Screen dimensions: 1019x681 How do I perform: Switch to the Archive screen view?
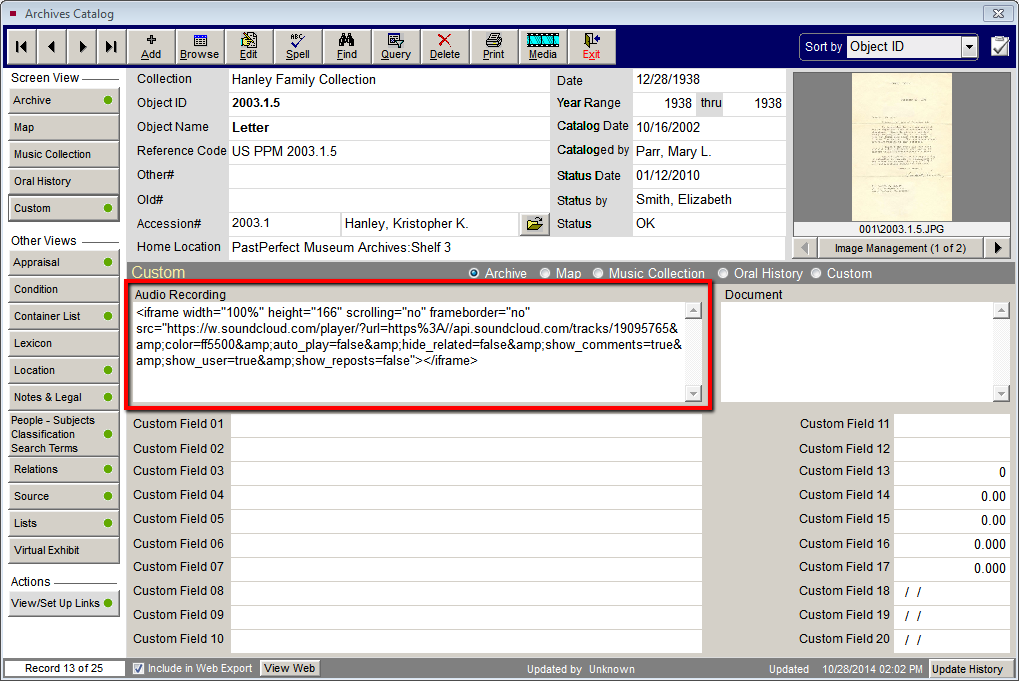click(63, 100)
